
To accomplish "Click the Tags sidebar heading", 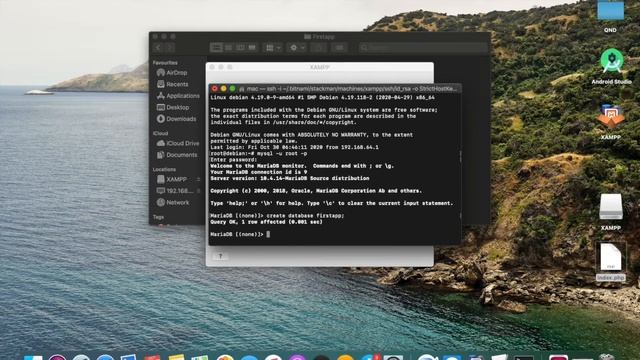I will coord(158,217).
